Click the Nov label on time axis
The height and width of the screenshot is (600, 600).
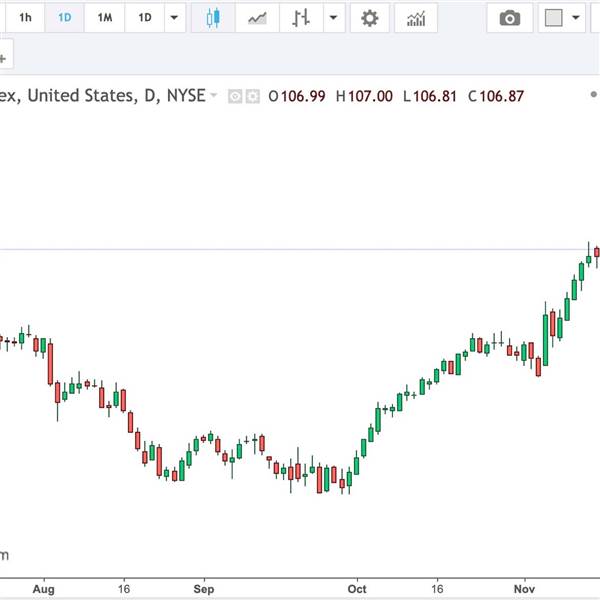click(524, 589)
